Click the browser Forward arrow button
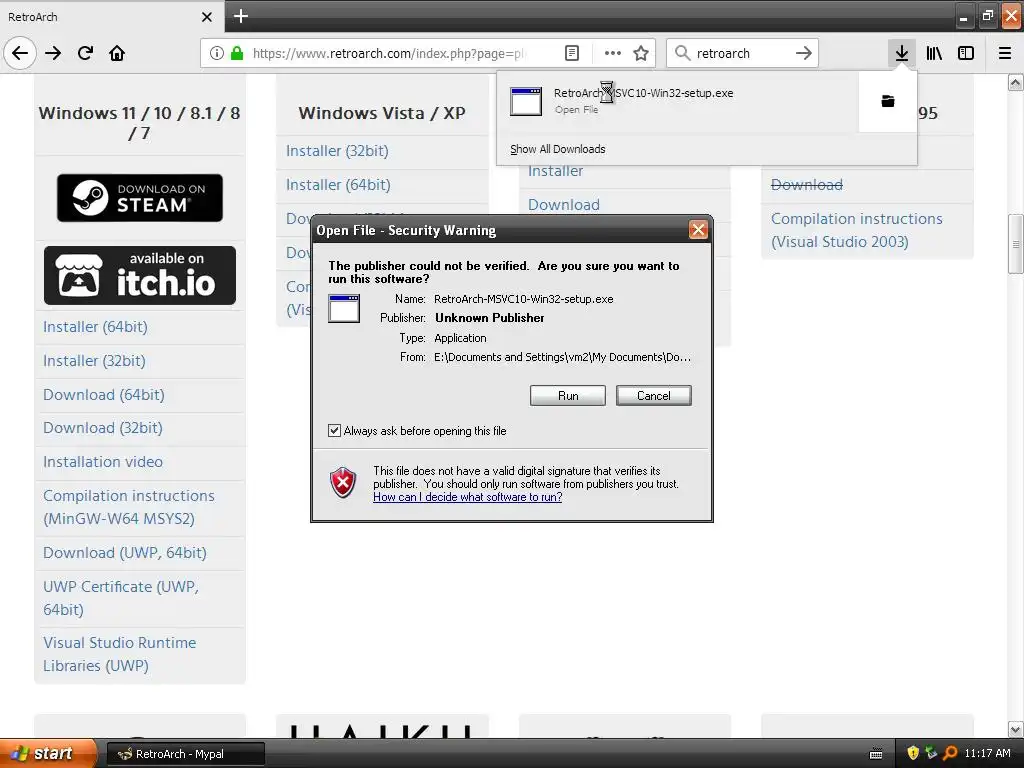Image resolution: width=1024 pixels, height=768 pixels. pos(53,53)
